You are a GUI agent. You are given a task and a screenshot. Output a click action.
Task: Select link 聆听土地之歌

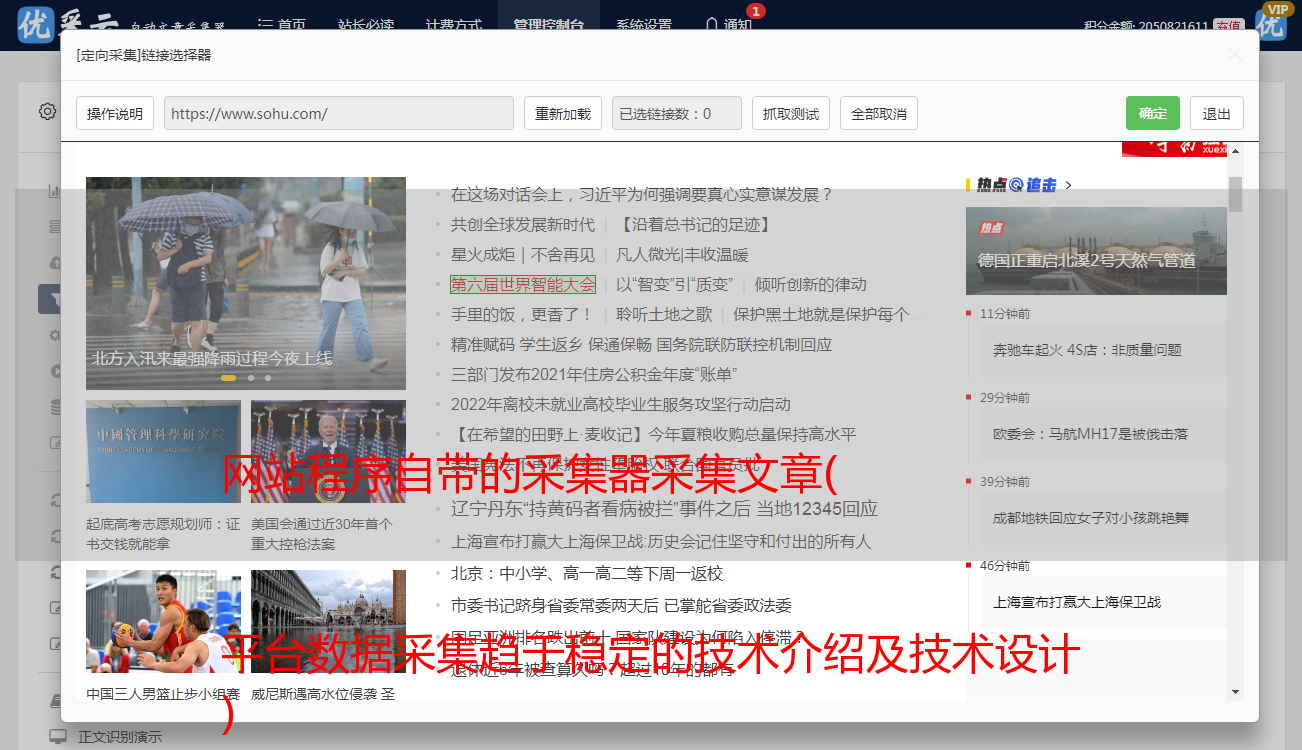point(664,314)
